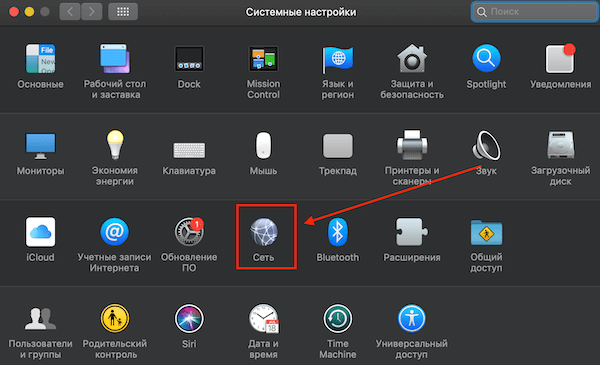Click the forward navigation arrow

(x=91, y=12)
